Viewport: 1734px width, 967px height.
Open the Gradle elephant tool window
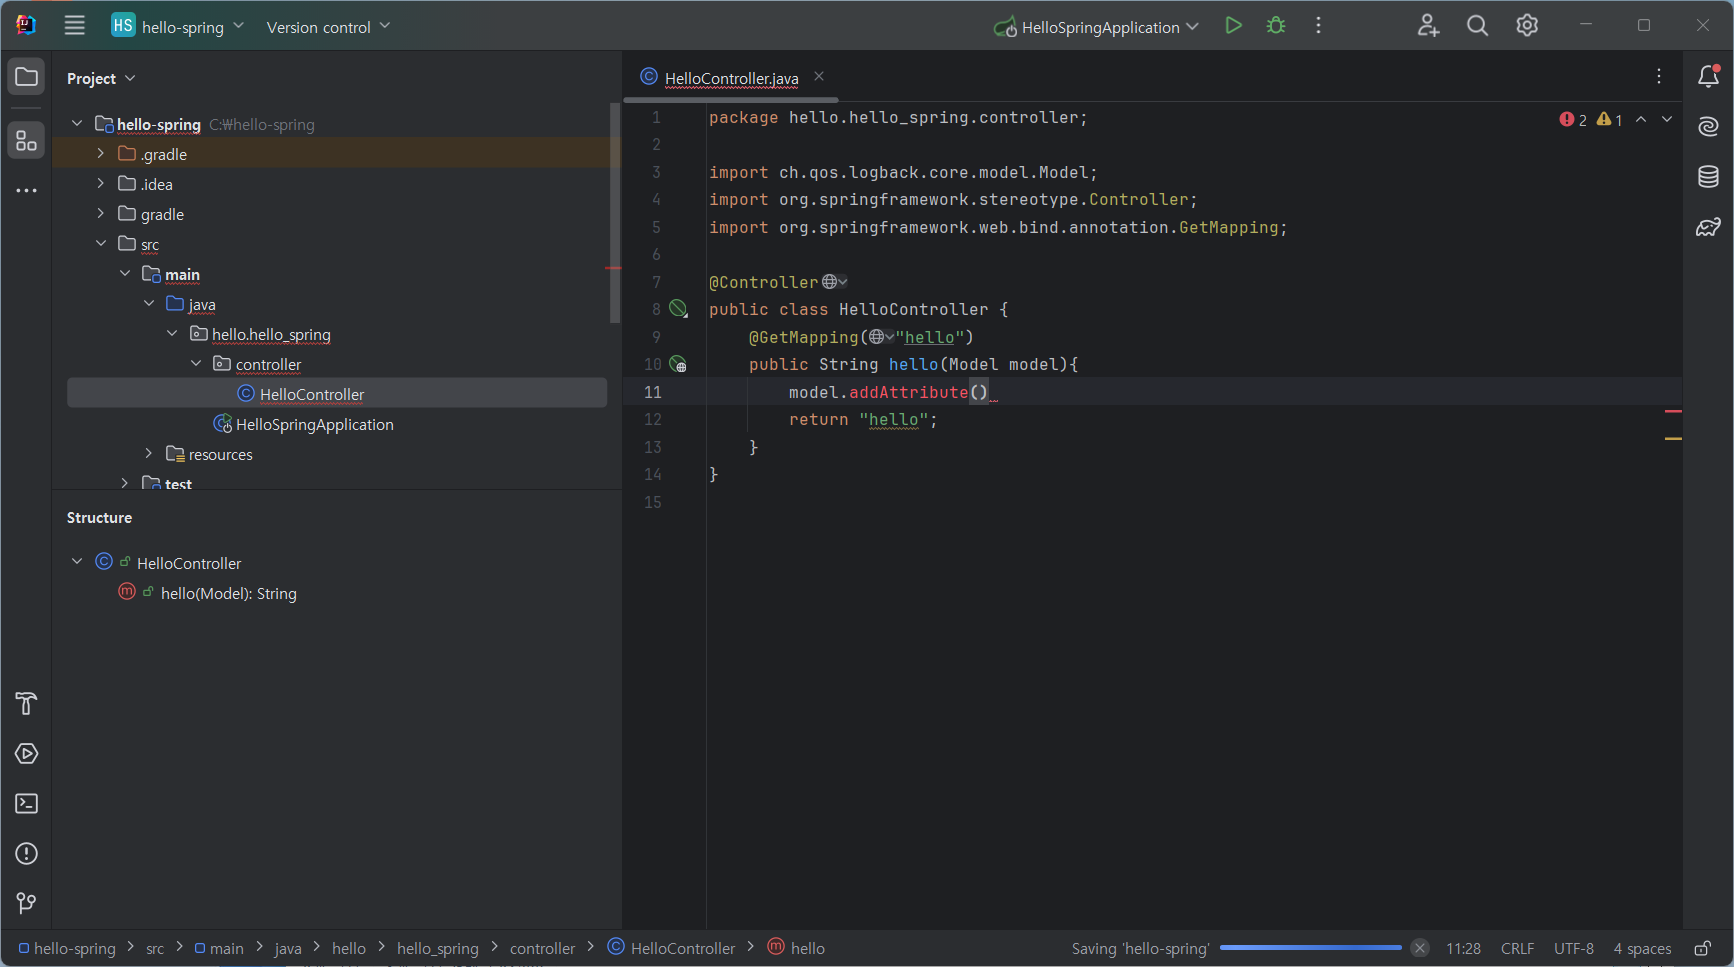[1709, 227]
